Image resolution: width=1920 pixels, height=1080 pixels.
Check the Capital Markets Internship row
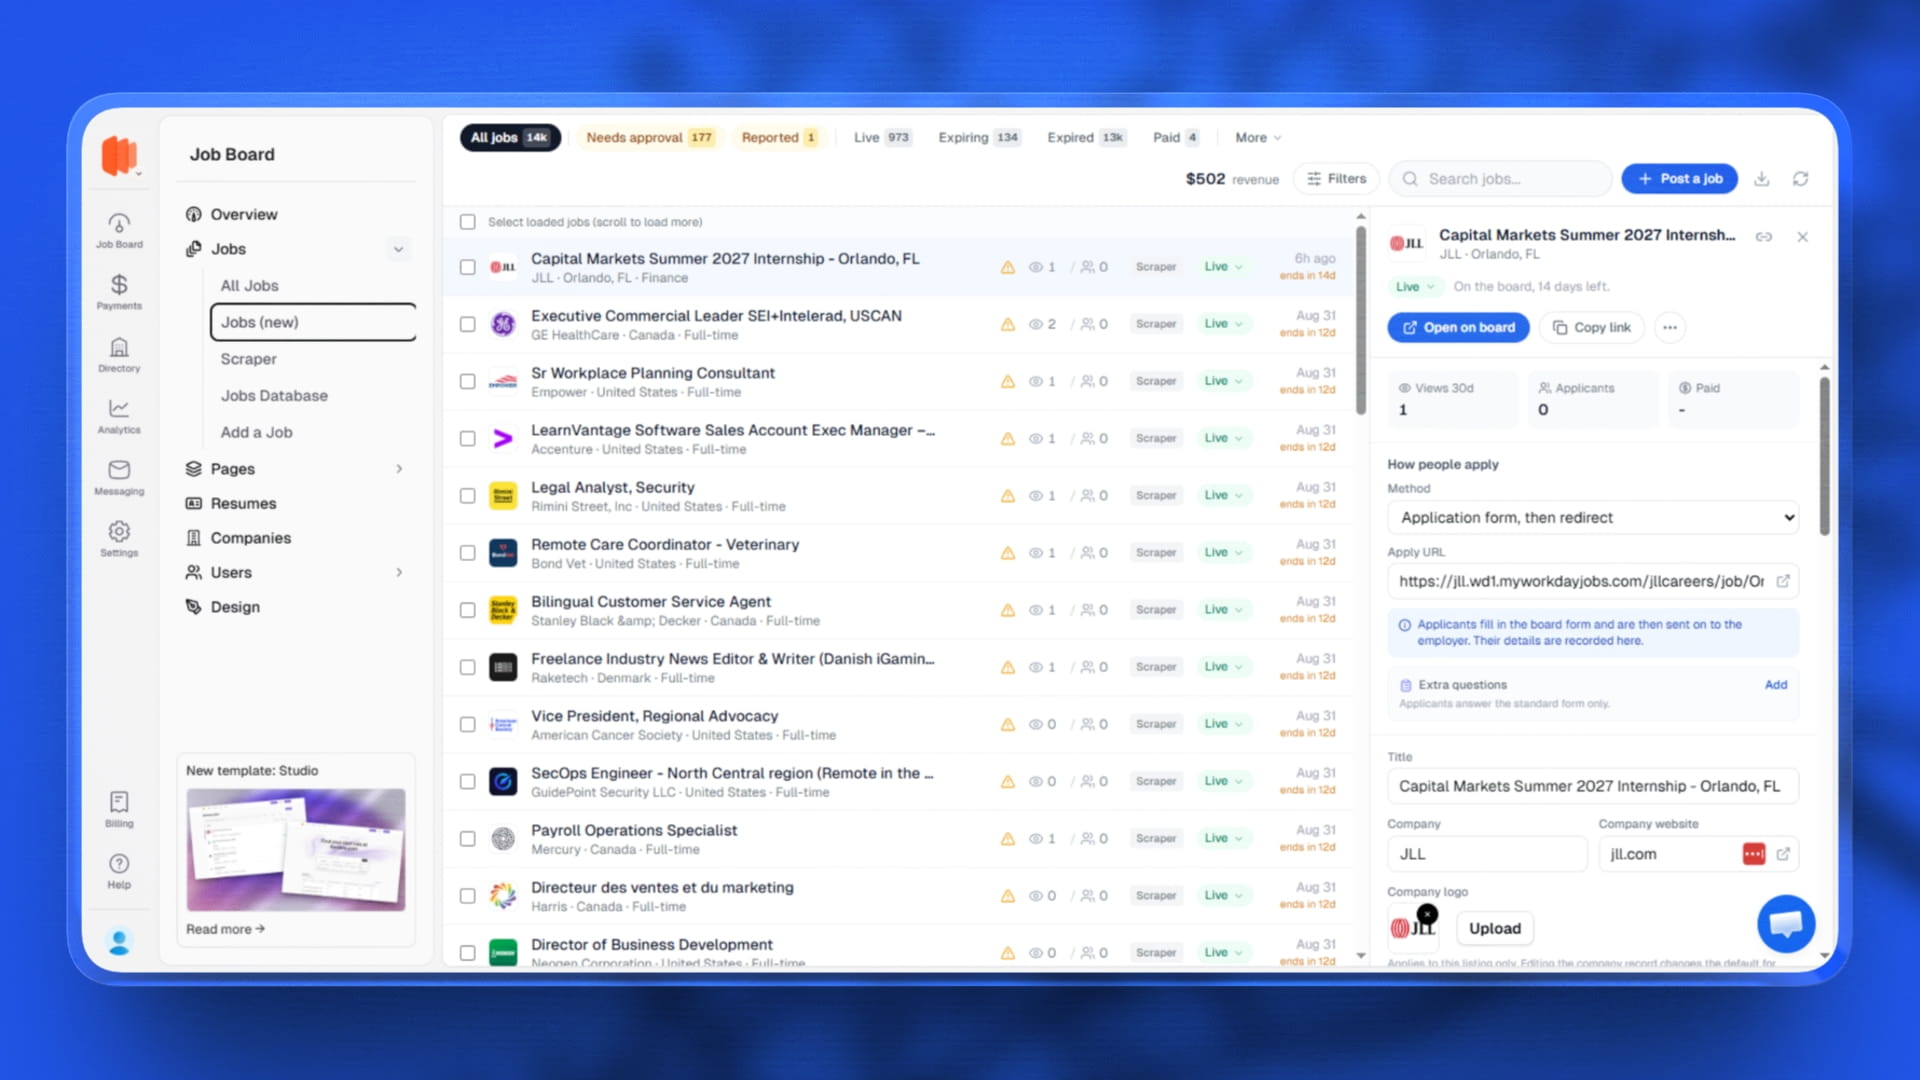click(467, 267)
